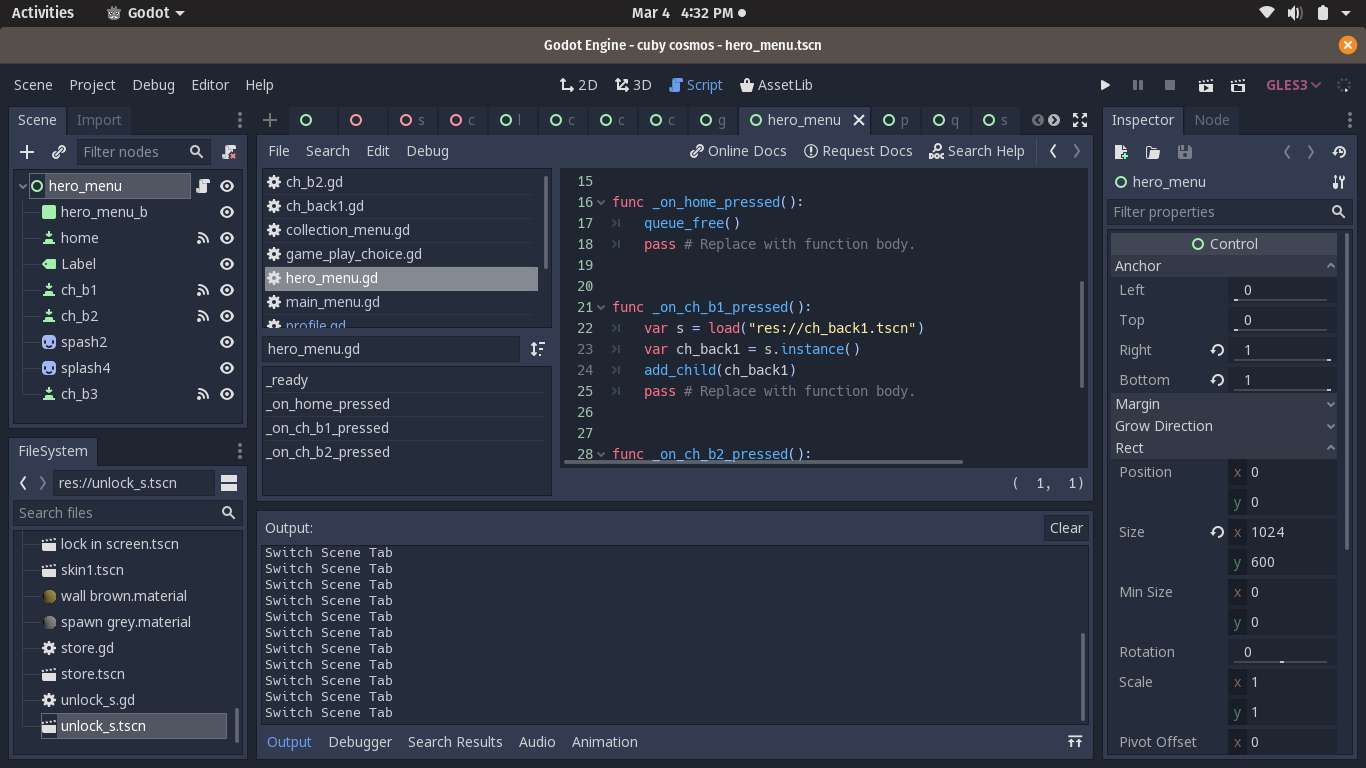
Task: Toggle visibility of the splash4 node
Action: click(227, 368)
